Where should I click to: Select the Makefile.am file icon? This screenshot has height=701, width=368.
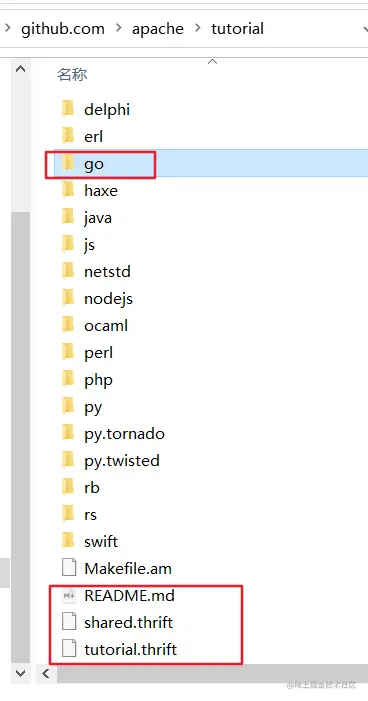[x=69, y=568]
